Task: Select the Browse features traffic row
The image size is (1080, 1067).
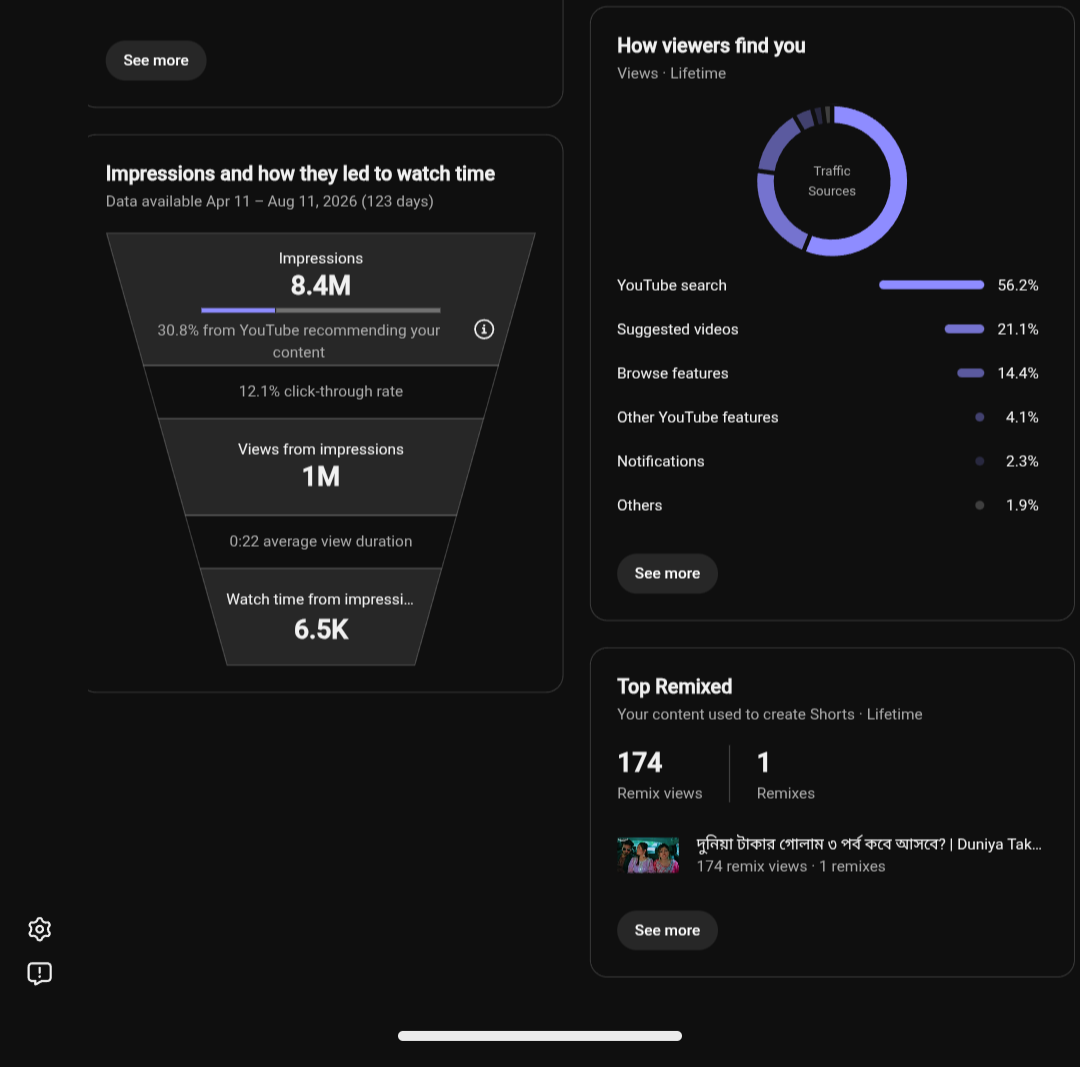Action: tap(827, 373)
